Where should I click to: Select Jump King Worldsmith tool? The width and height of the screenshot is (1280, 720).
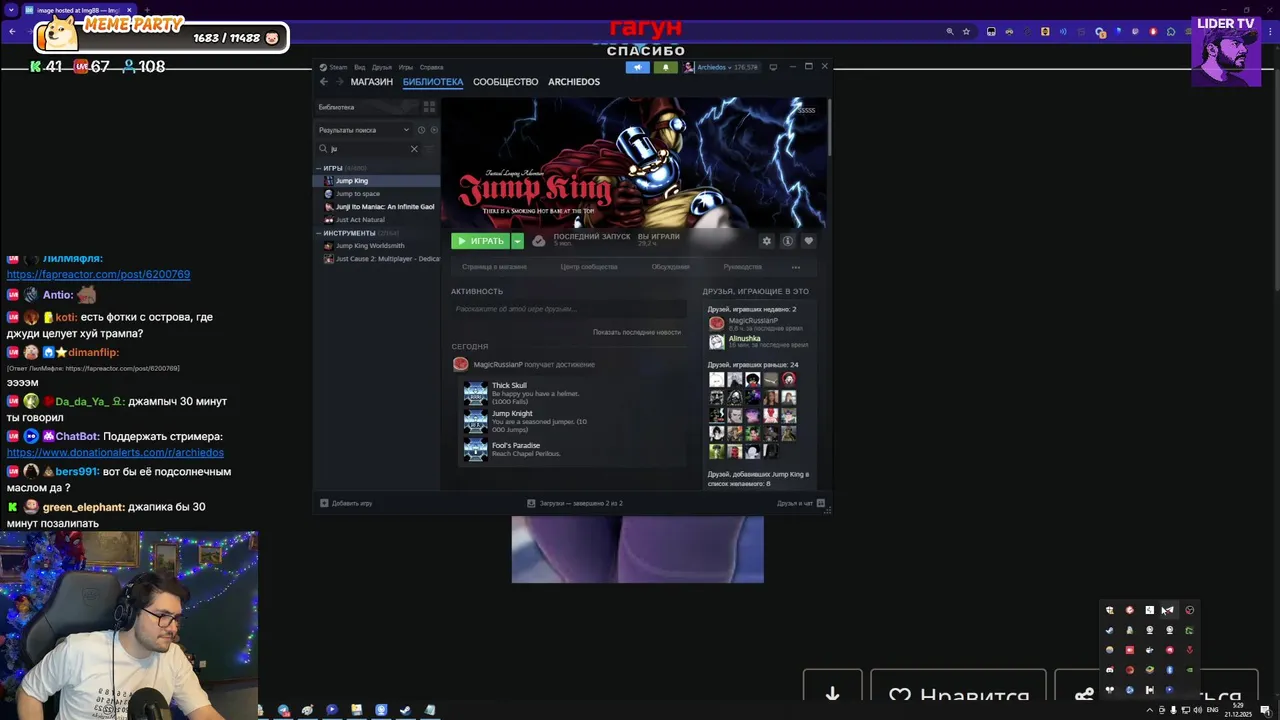378,246
